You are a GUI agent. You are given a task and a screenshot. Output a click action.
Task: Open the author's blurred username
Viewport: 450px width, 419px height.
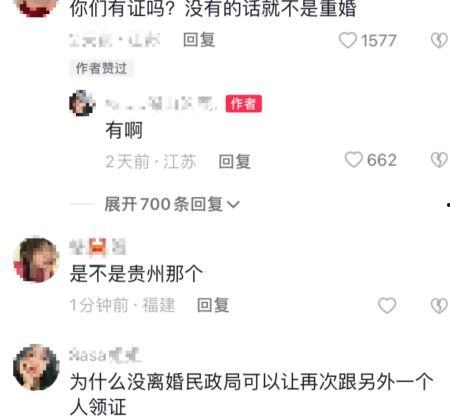162,103
